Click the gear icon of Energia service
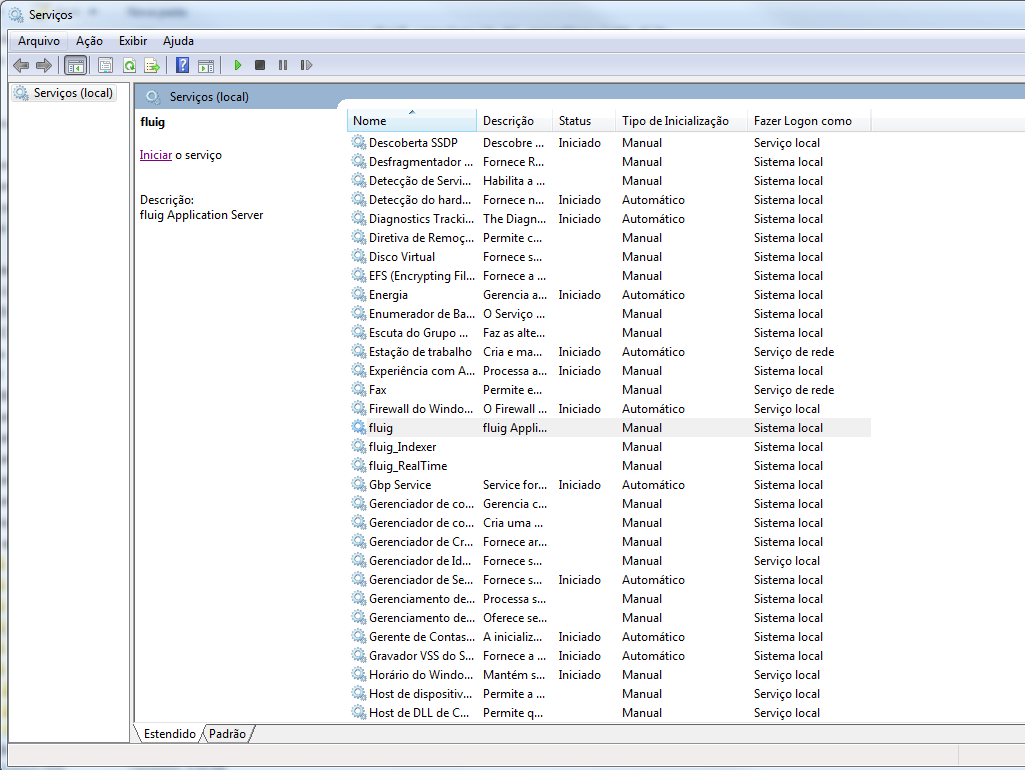 359,295
